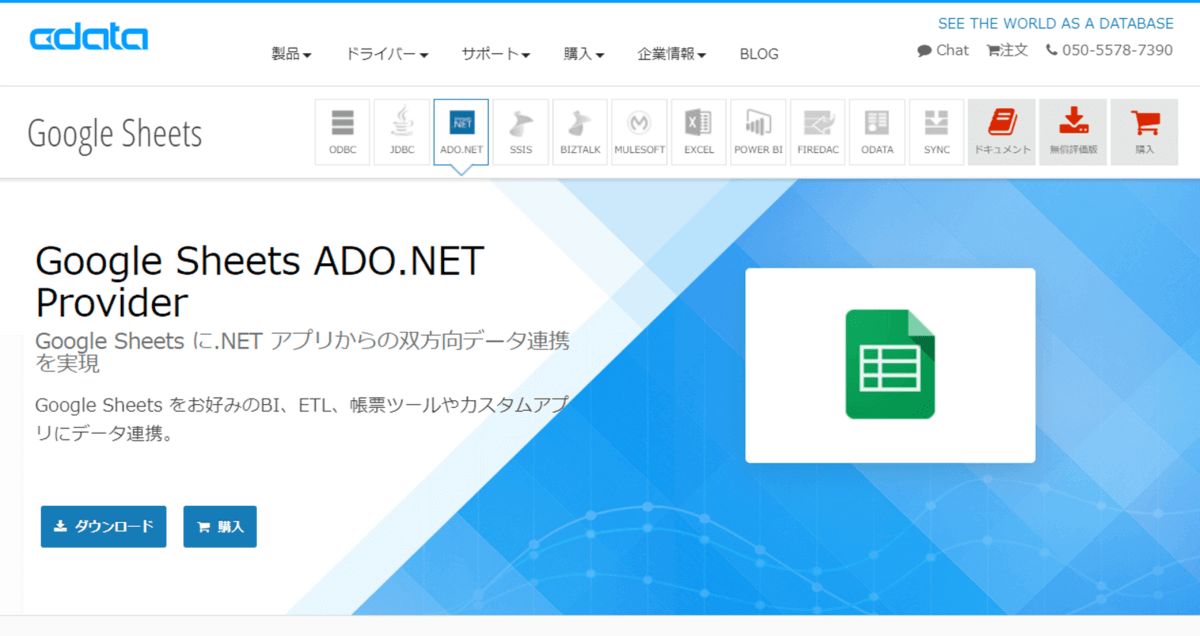
Task: Select the JDBC driver icon
Action: click(x=402, y=132)
